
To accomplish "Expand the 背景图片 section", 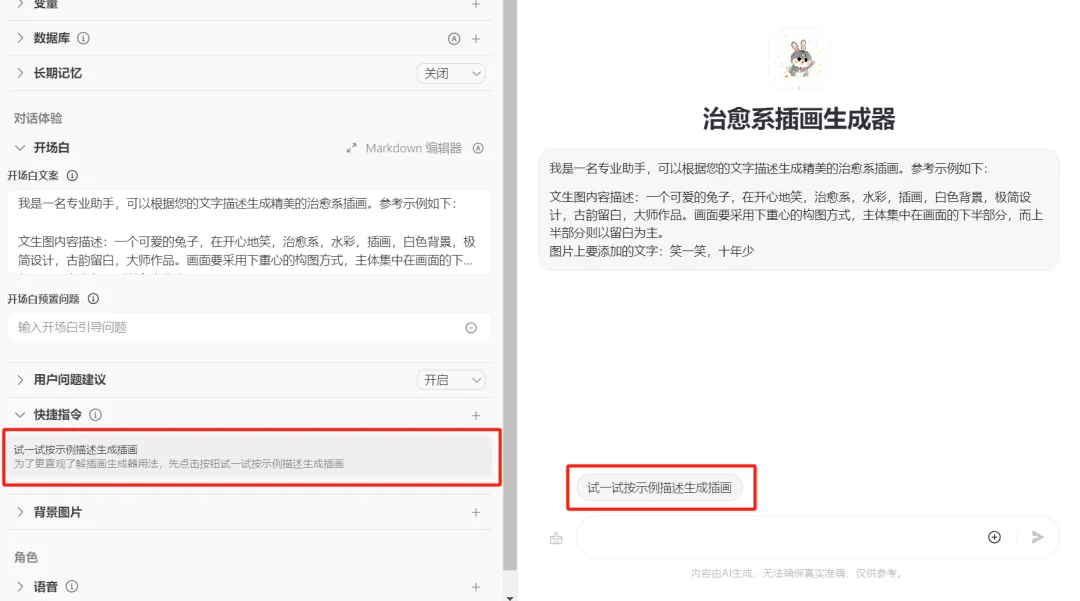I will click(20, 512).
